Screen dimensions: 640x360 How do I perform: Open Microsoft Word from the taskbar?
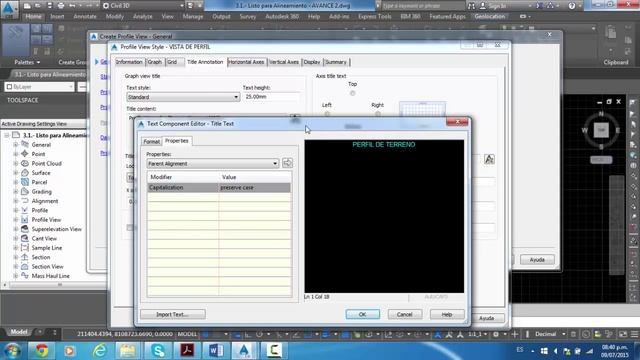click(x=216, y=351)
